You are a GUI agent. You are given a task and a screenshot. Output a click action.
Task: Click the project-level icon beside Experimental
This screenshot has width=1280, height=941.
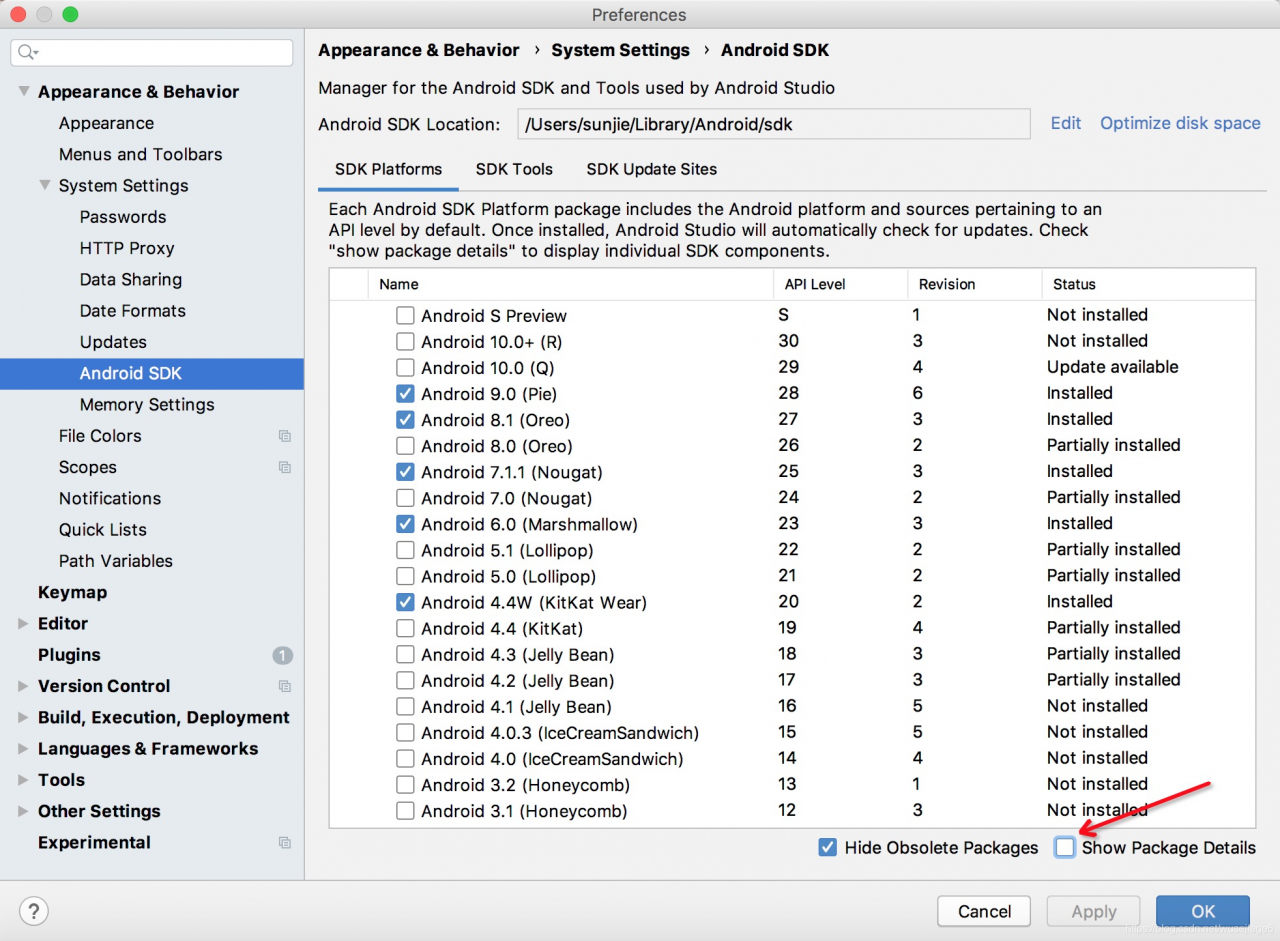pyautogui.click(x=285, y=843)
